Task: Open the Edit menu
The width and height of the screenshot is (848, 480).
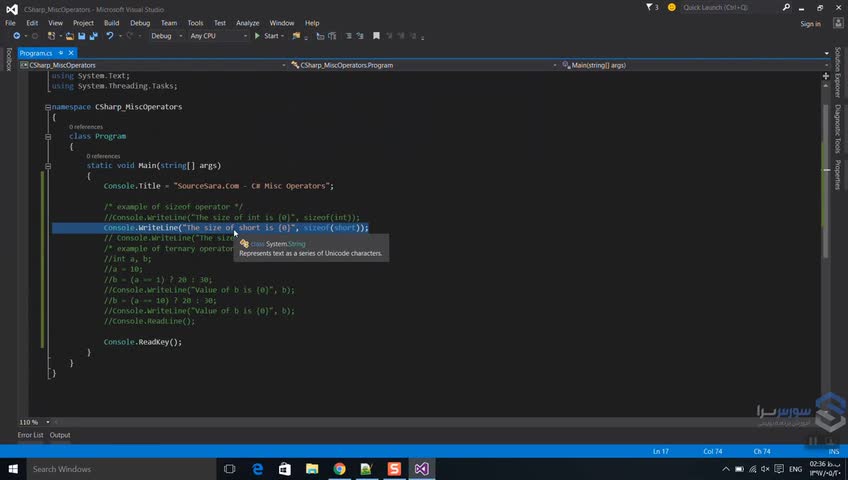Action: pos(32,23)
